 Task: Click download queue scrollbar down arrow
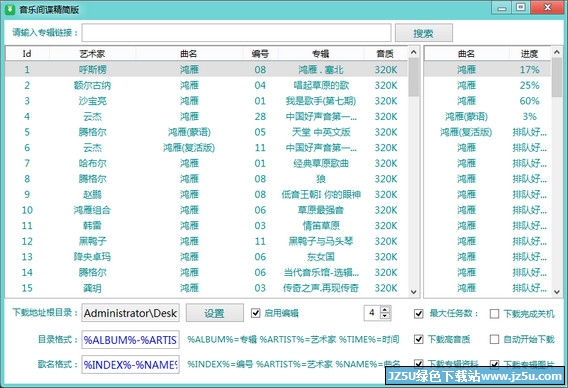point(557,292)
